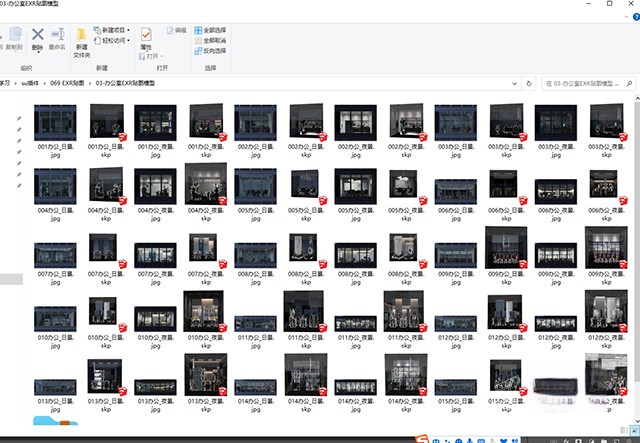Click Invert selection (反向选择) option
This screenshot has height=443, width=640.
point(210,49)
